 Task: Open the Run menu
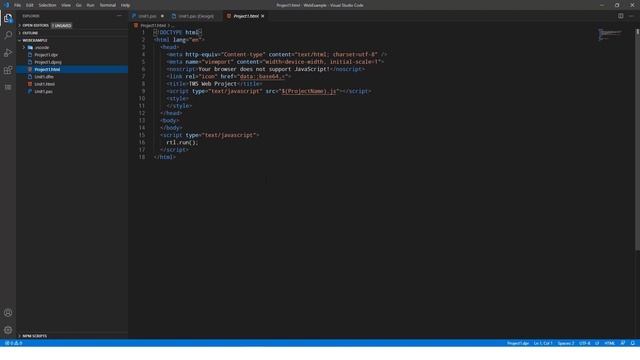(90, 5)
